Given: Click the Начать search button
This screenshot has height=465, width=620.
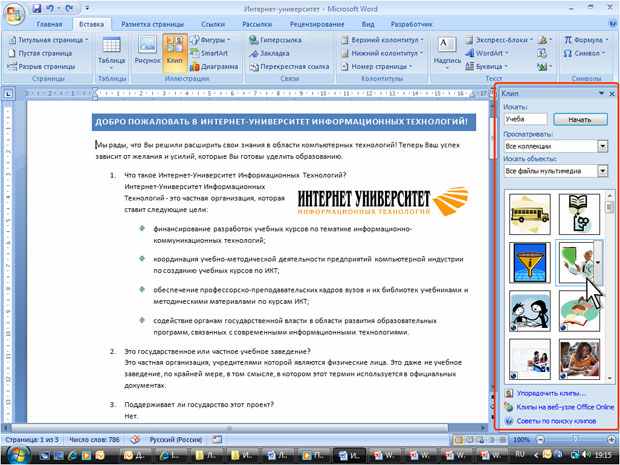Looking at the screenshot, I should (x=580, y=119).
